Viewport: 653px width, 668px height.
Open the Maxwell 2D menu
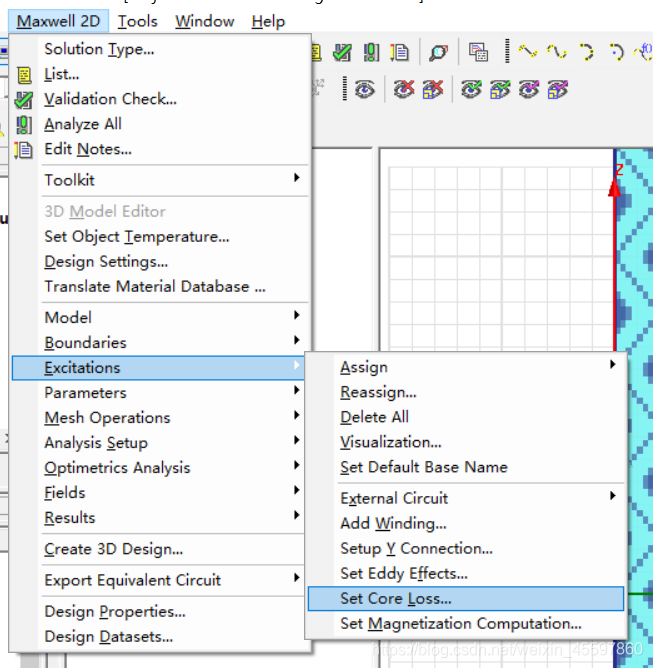pyautogui.click(x=58, y=21)
